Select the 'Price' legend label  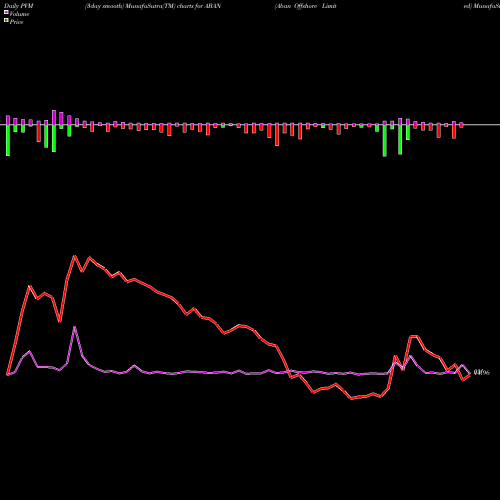point(16,22)
